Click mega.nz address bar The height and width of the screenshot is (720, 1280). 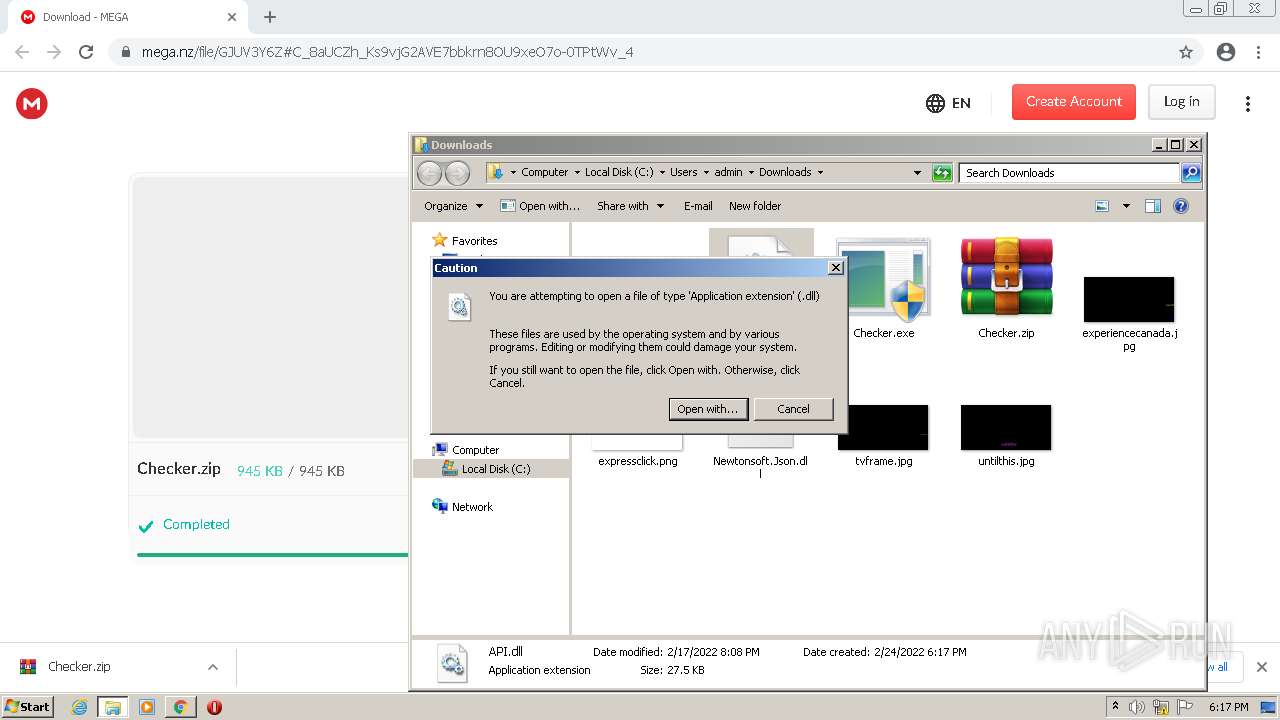click(640, 52)
